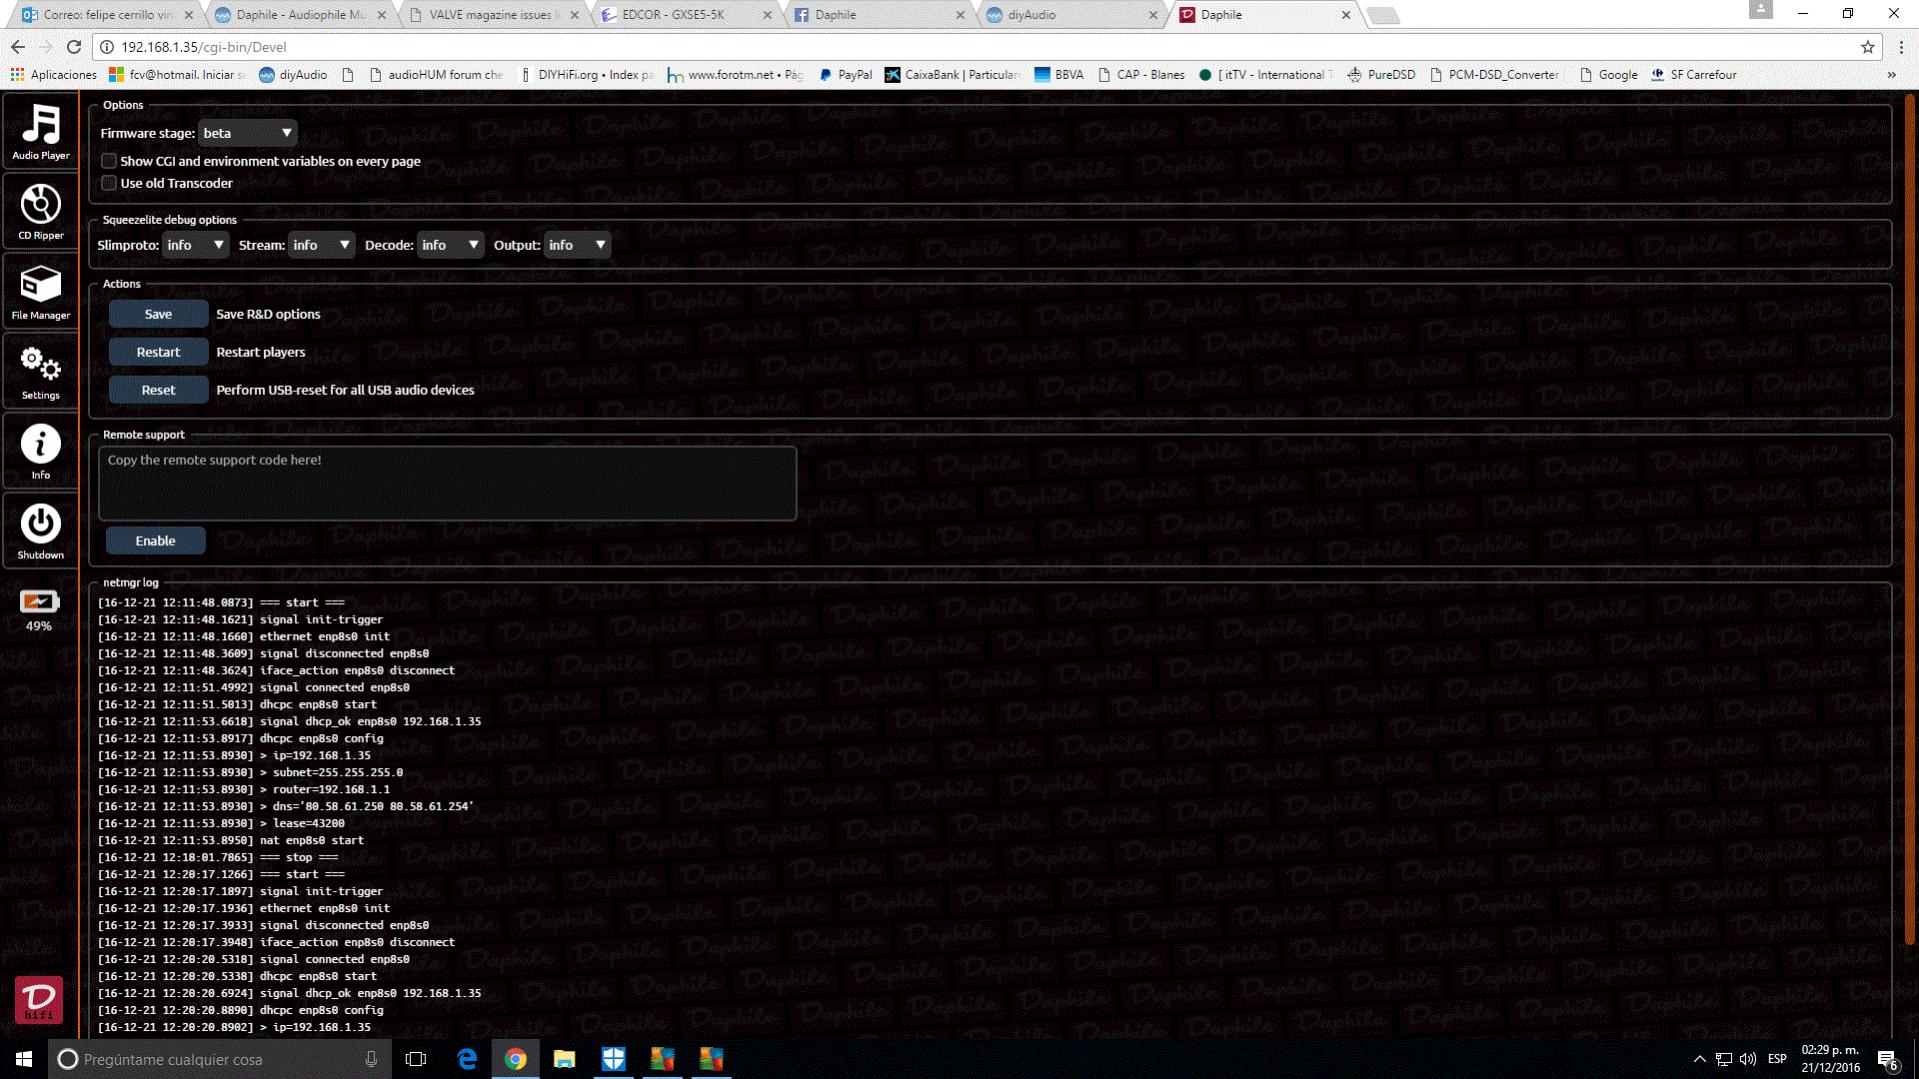Click Enable remote support button

point(155,541)
